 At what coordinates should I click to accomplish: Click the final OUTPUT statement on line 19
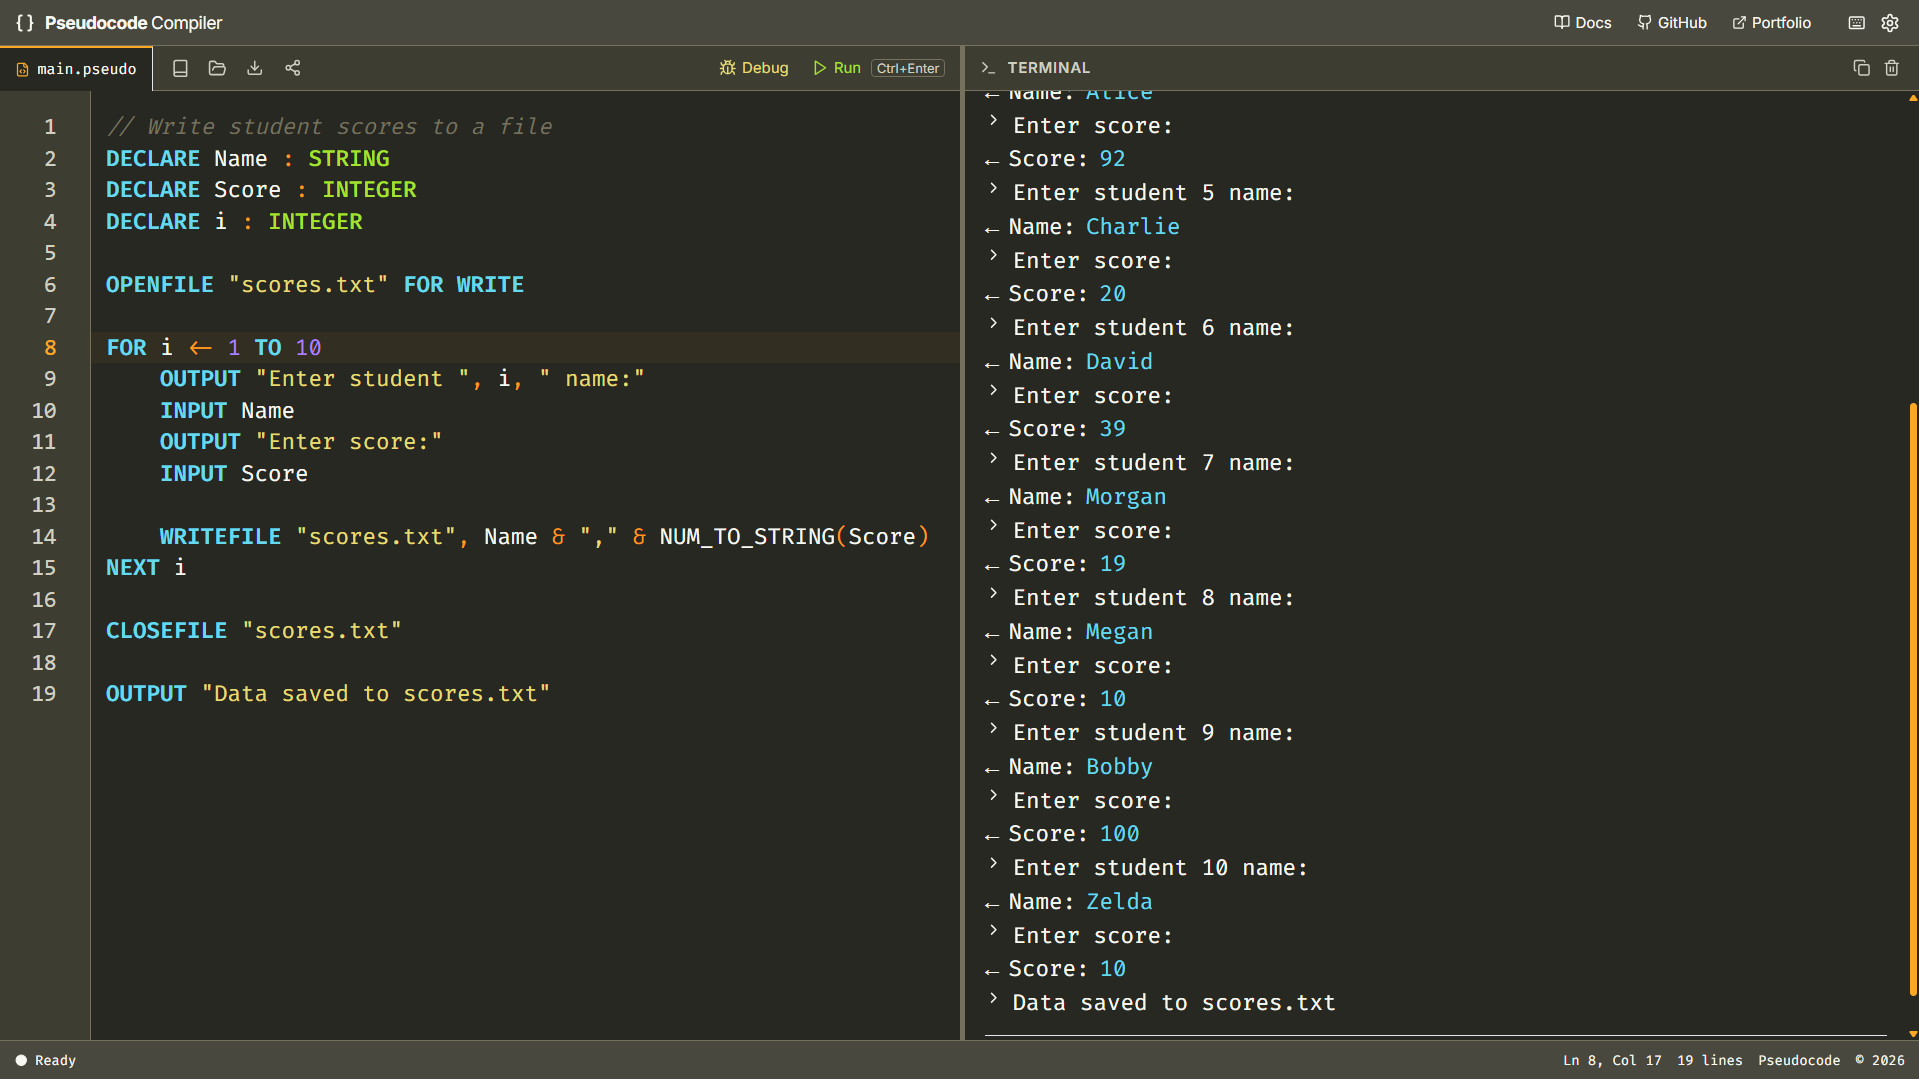click(x=328, y=694)
